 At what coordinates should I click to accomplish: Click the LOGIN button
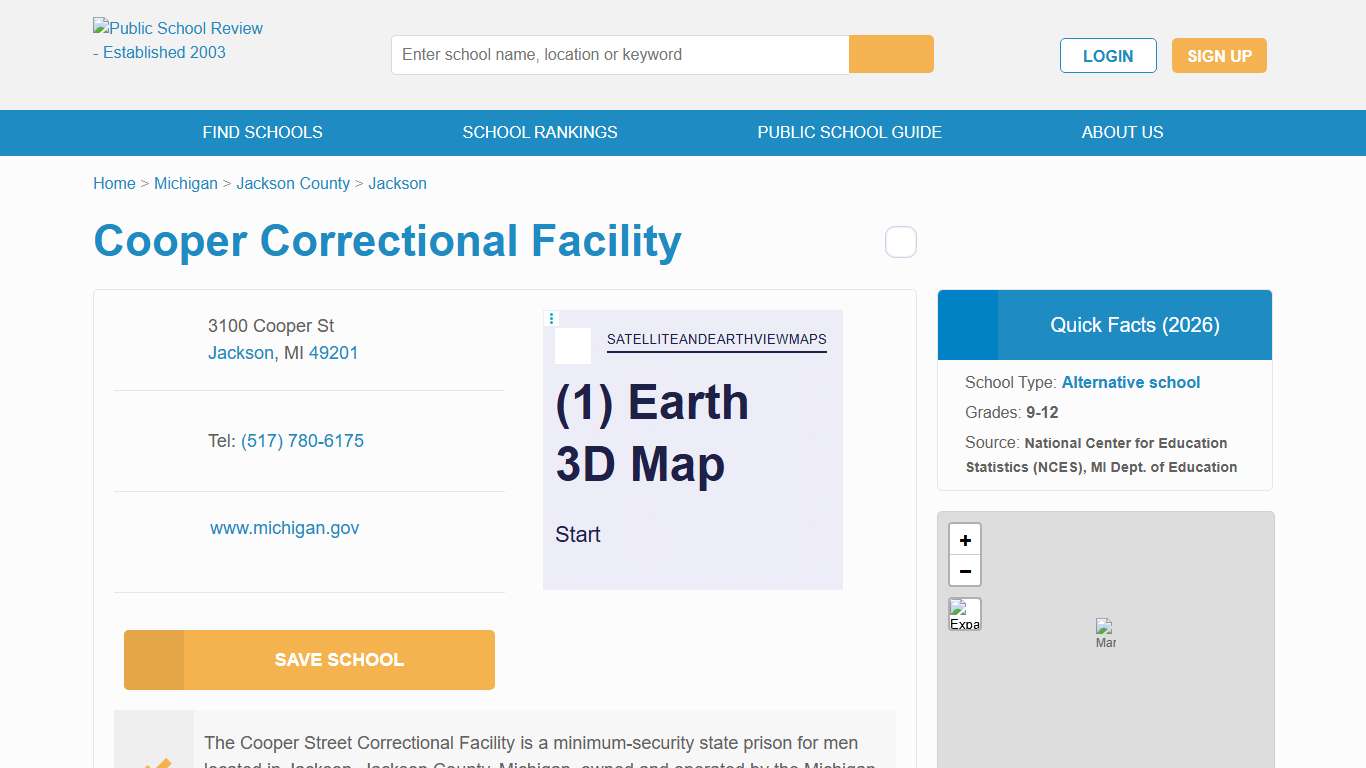coord(1108,55)
